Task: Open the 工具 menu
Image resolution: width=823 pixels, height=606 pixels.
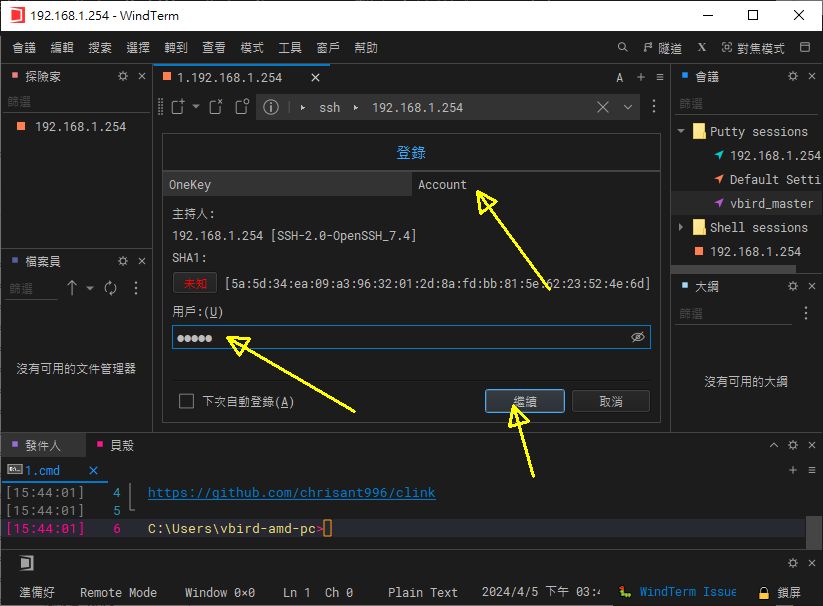Action: (x=290, y=48)
